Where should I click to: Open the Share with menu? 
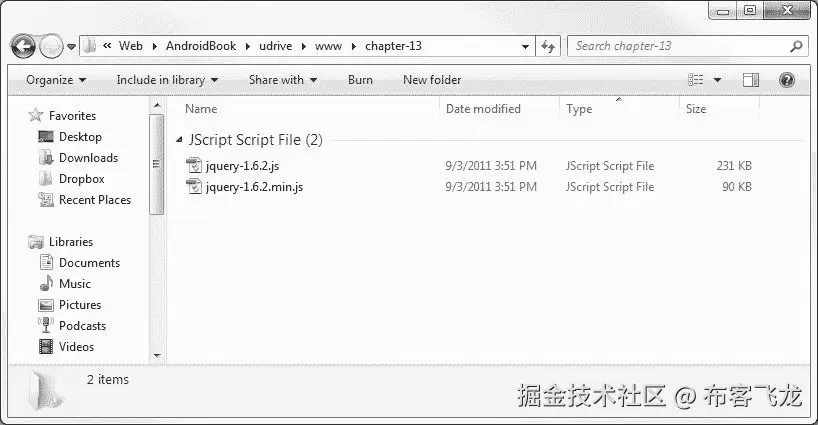283,80
